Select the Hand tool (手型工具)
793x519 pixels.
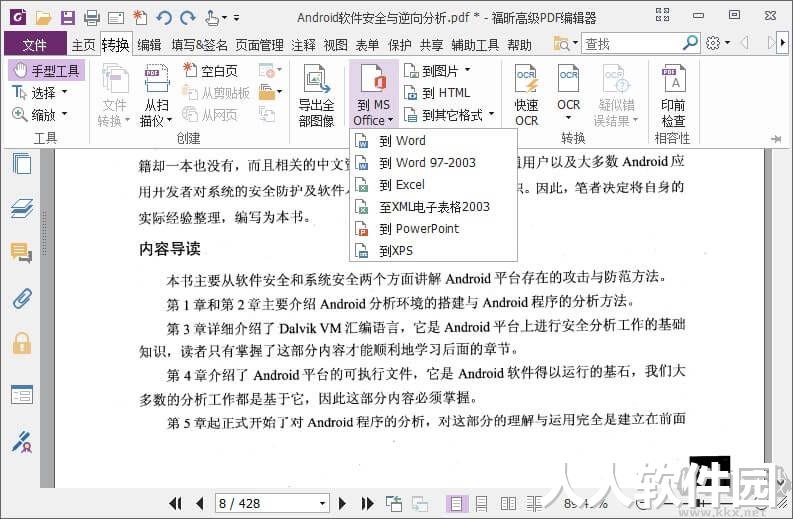coord(46,70)
